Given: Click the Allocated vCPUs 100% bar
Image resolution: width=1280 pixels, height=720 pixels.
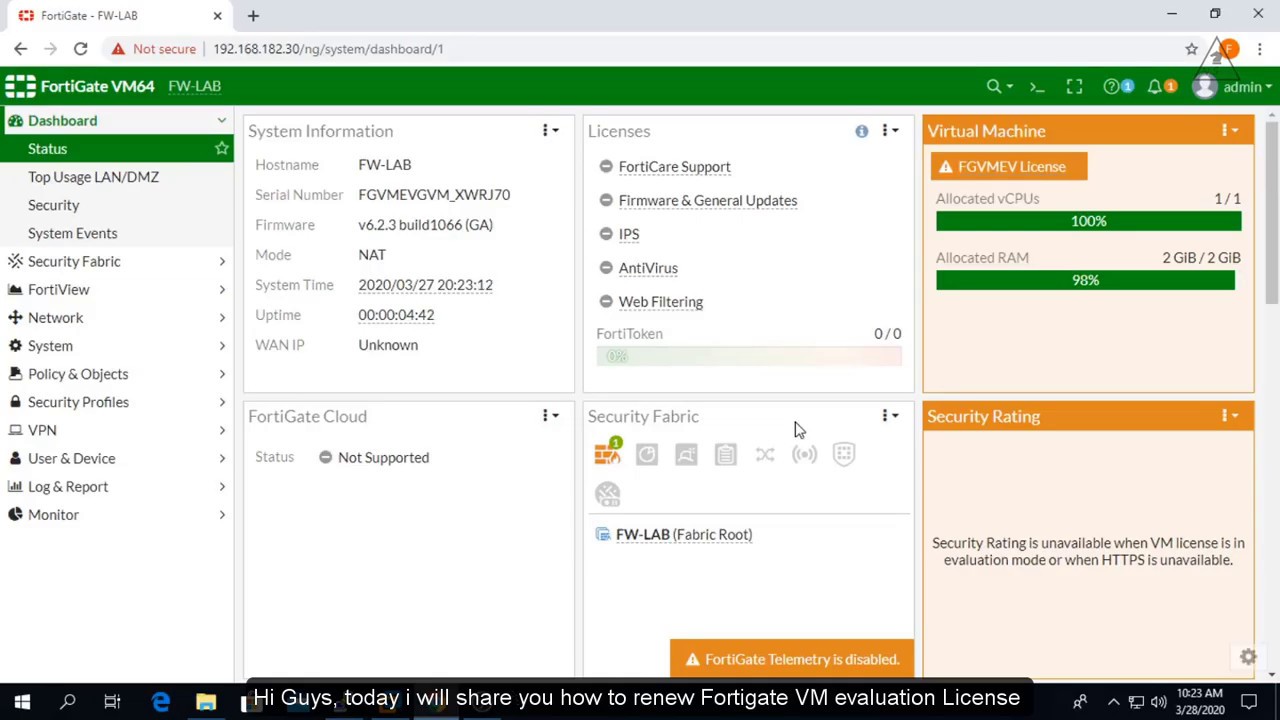Looking at the screenshot, I should coord(1089,221).
